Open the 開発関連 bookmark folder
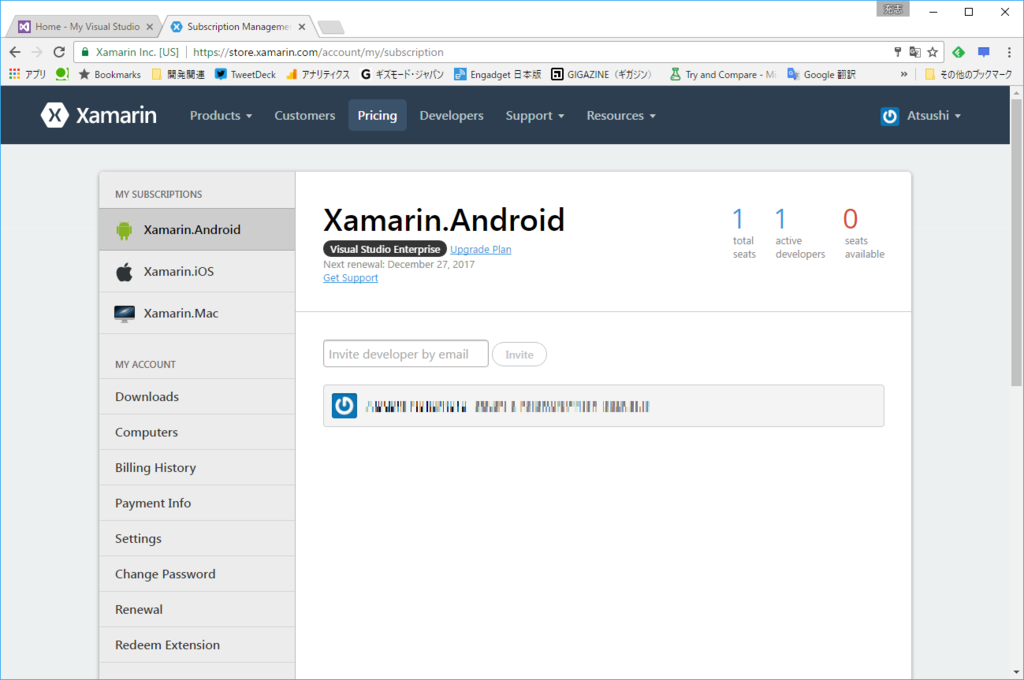Viewport: 1024px width, 680px height. pyautogui.click(x=178, y=74)
